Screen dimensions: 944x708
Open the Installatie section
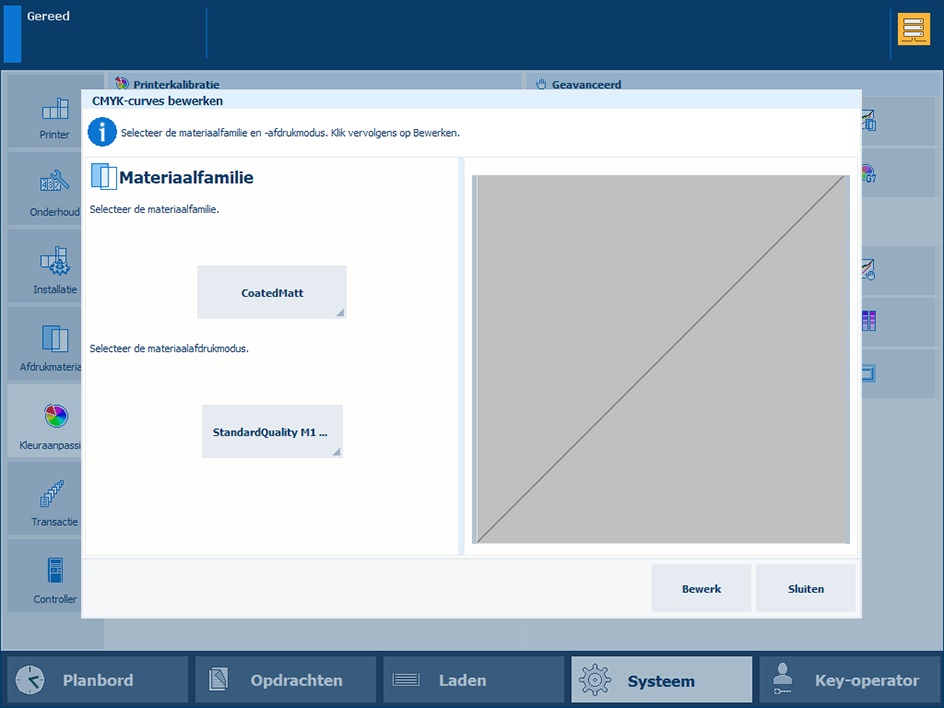(45, 267)
